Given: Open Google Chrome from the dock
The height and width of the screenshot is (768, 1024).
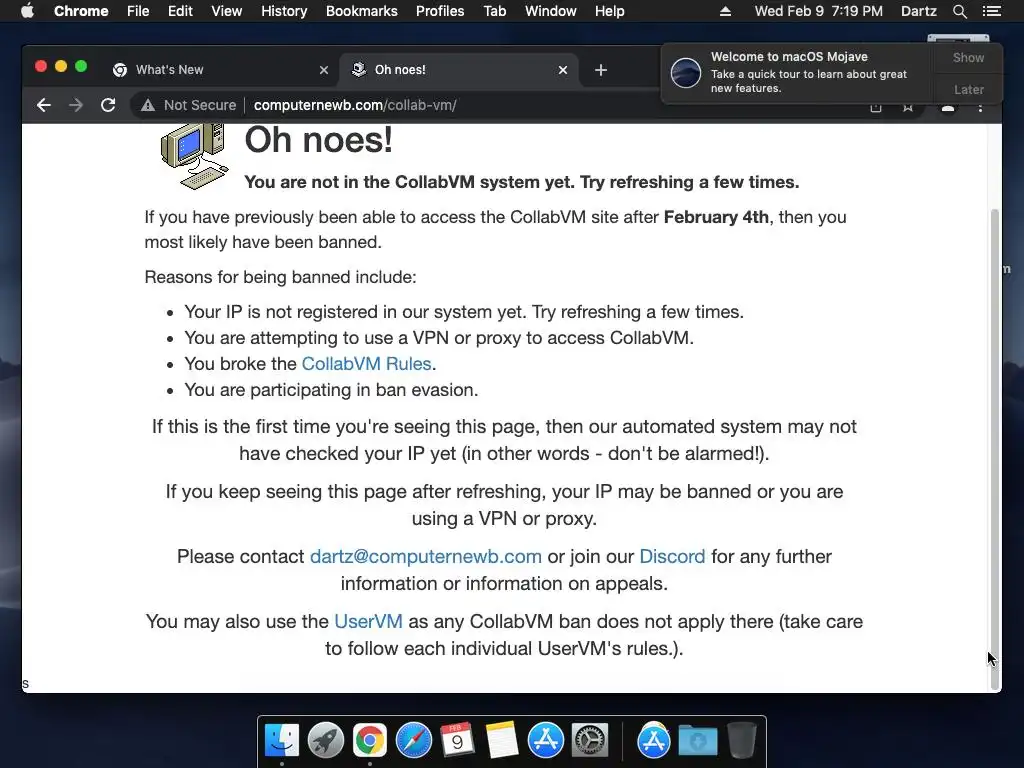Looking at the screenshot, I should point(370,741).
